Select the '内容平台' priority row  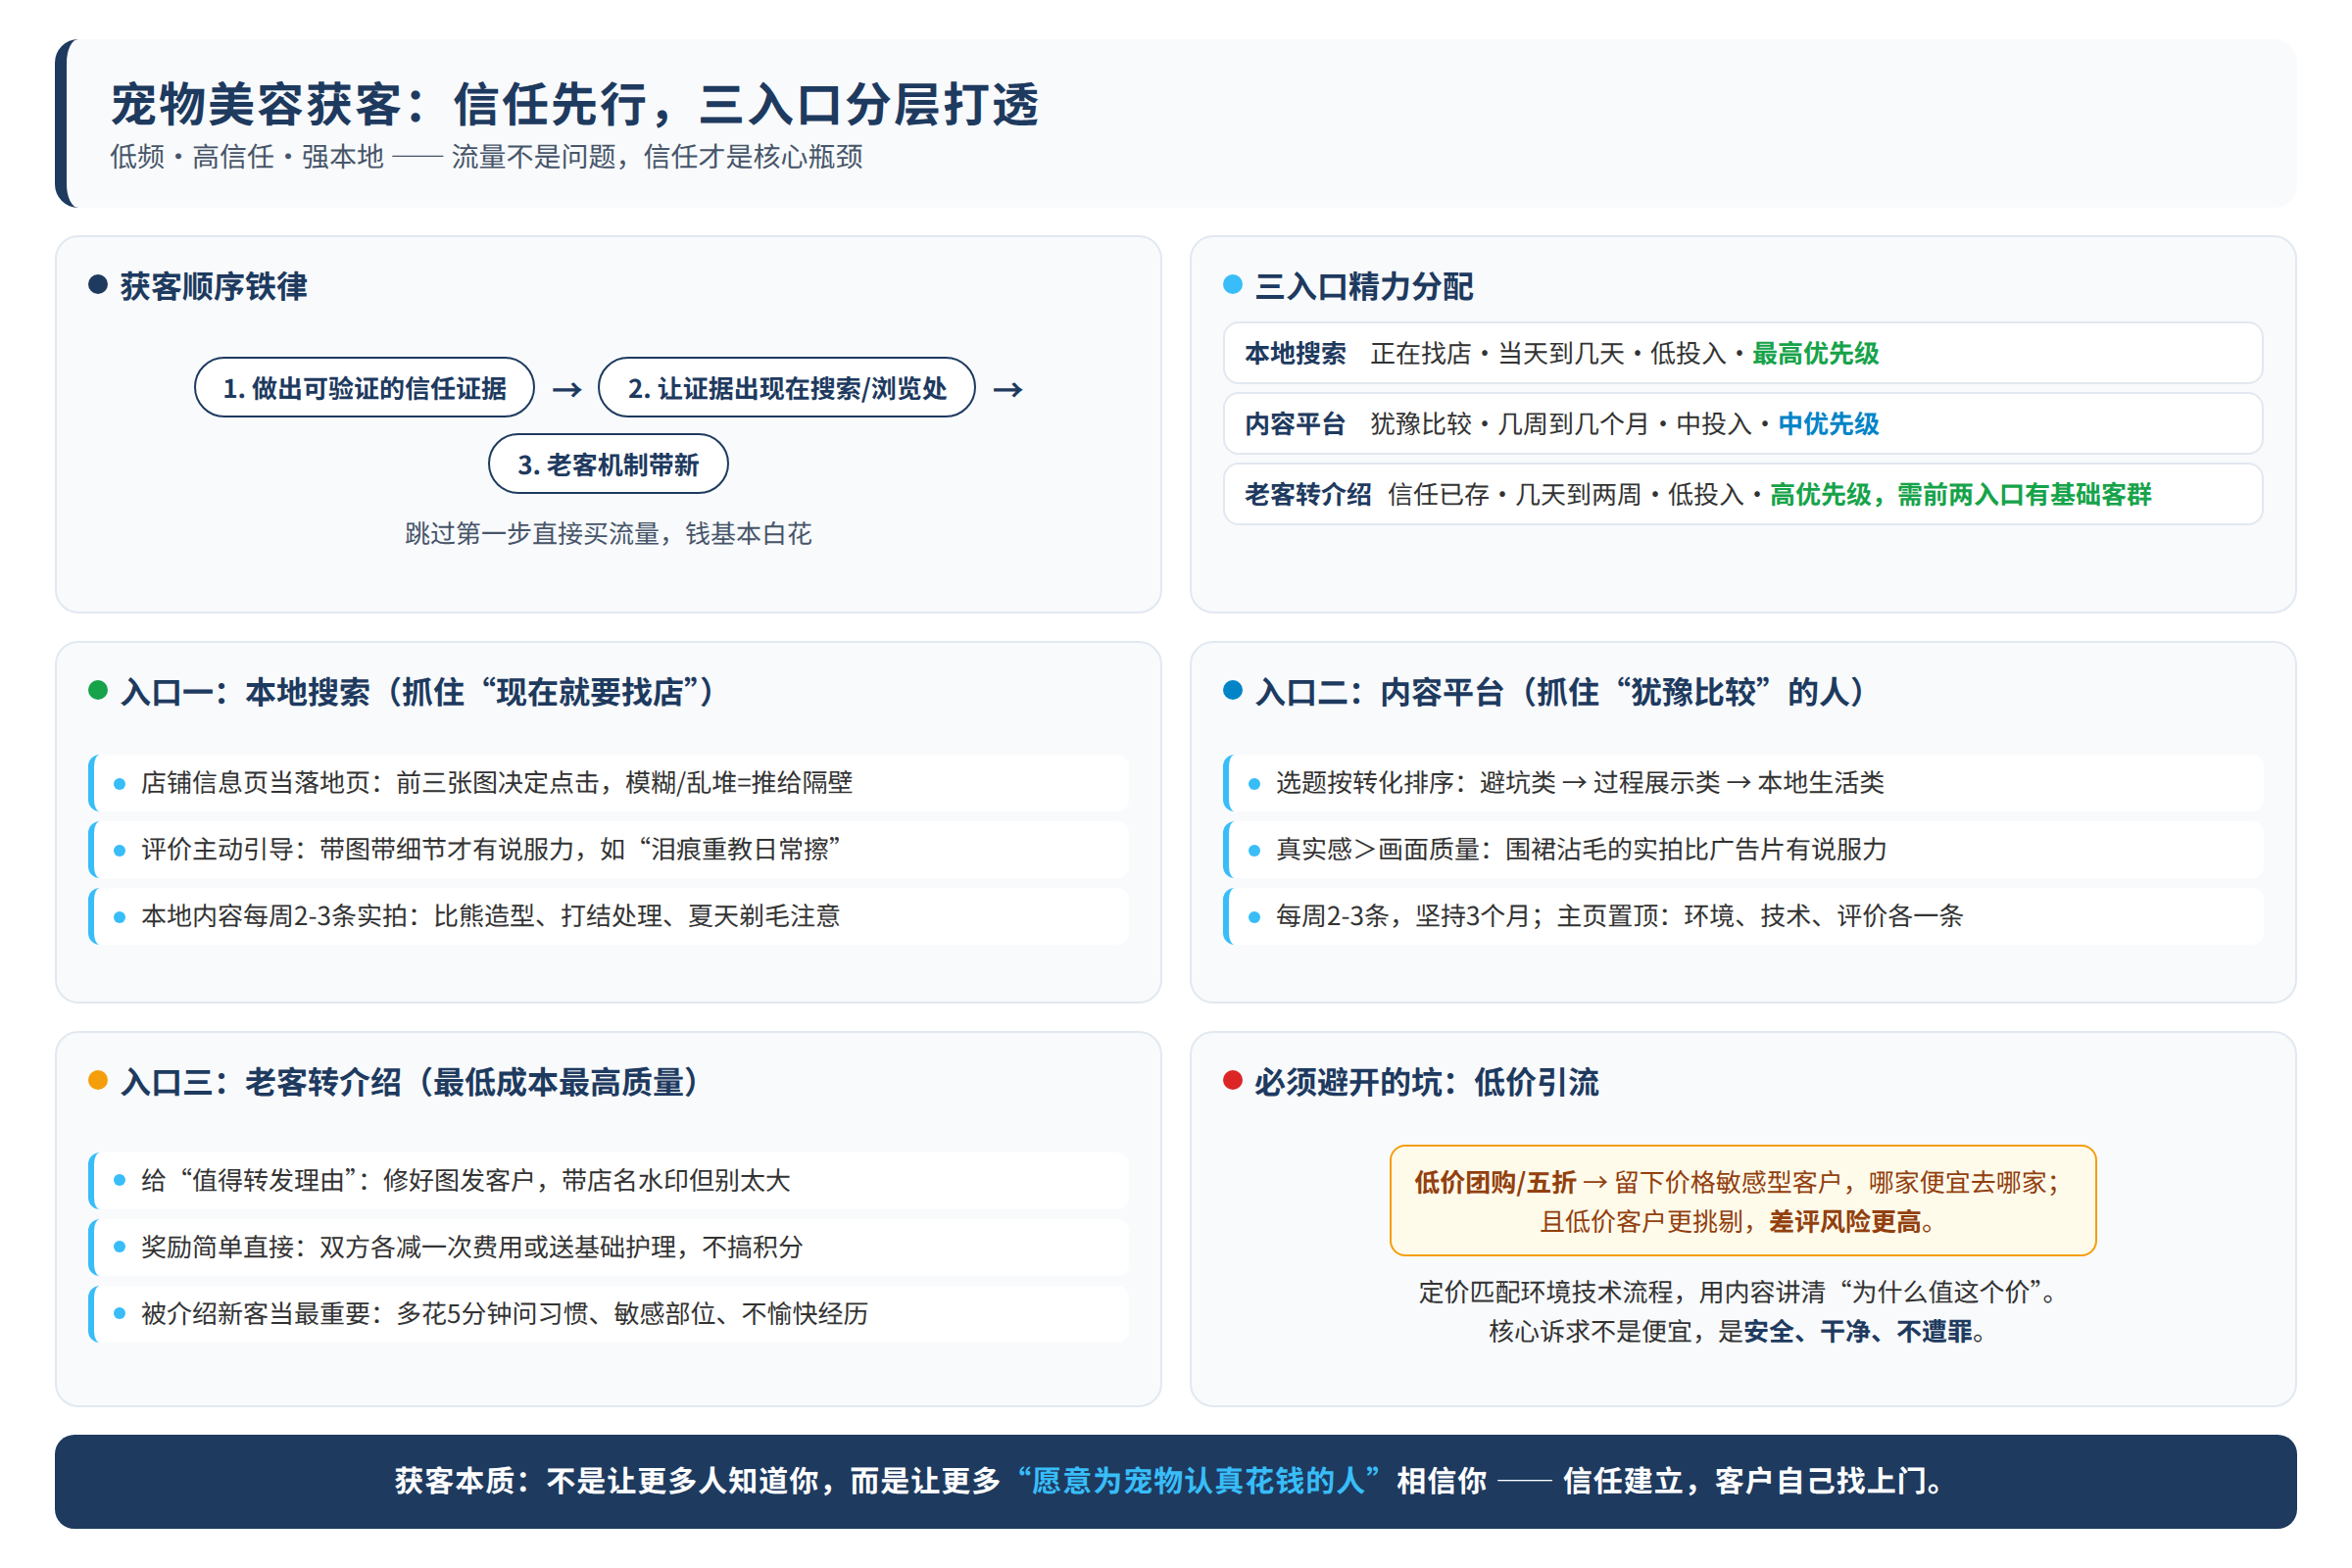1742,424
